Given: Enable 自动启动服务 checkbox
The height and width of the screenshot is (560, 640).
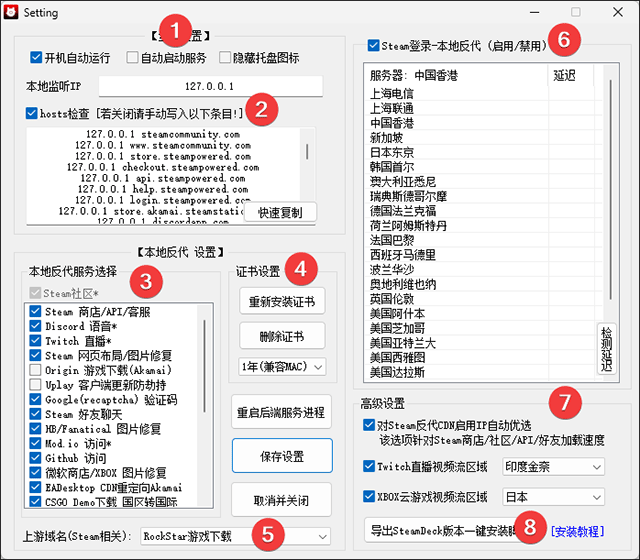Looking at the screenshot, I should 132,58.
